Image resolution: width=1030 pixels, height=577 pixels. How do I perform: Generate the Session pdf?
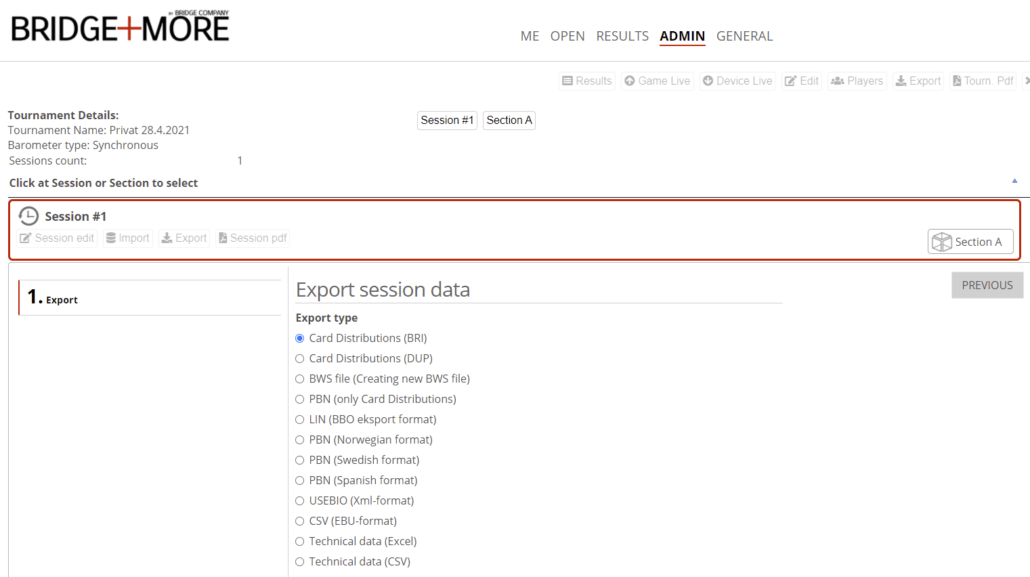pyautogui.click(x=253, y=238)
